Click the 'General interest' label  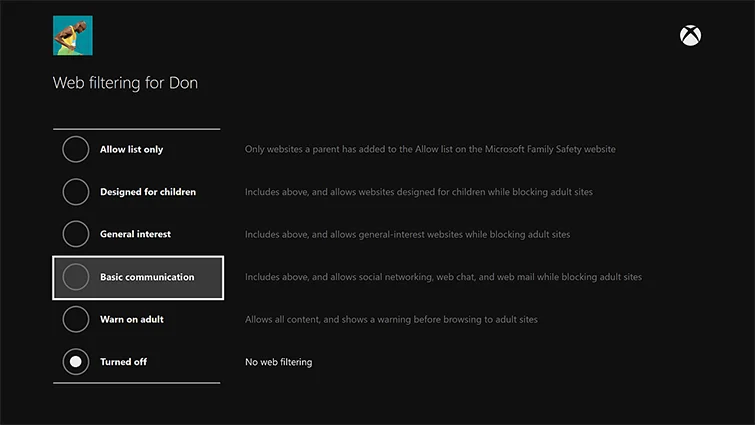pyautogui.click(x=135, y=234)
